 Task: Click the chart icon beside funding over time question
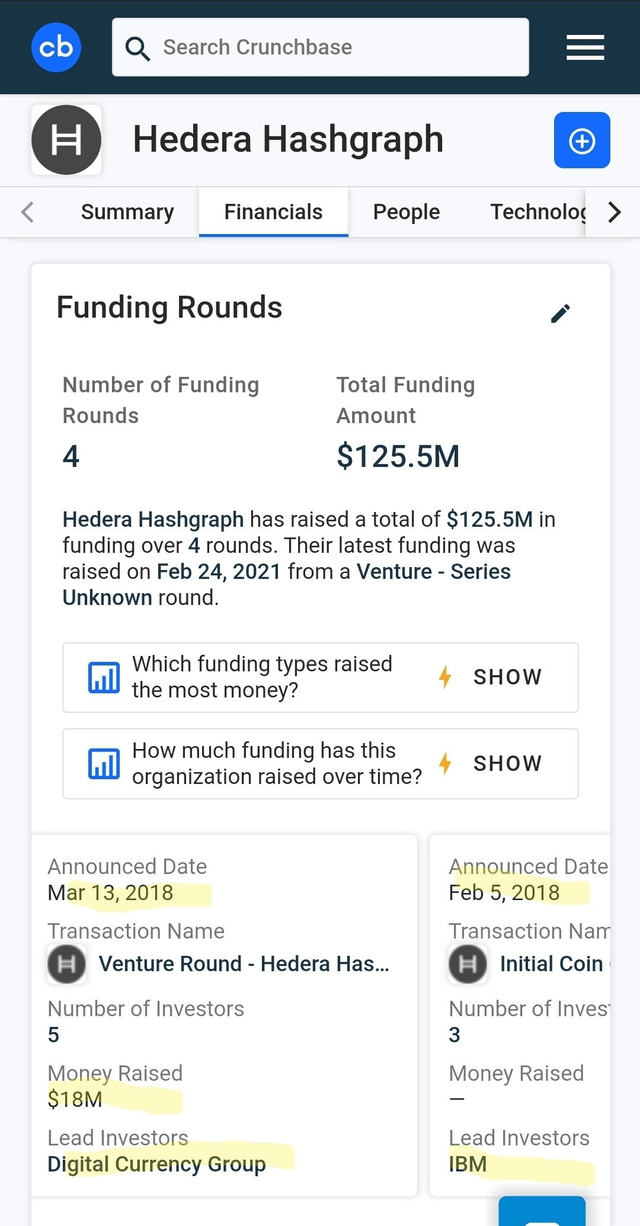tap(104, 764)
